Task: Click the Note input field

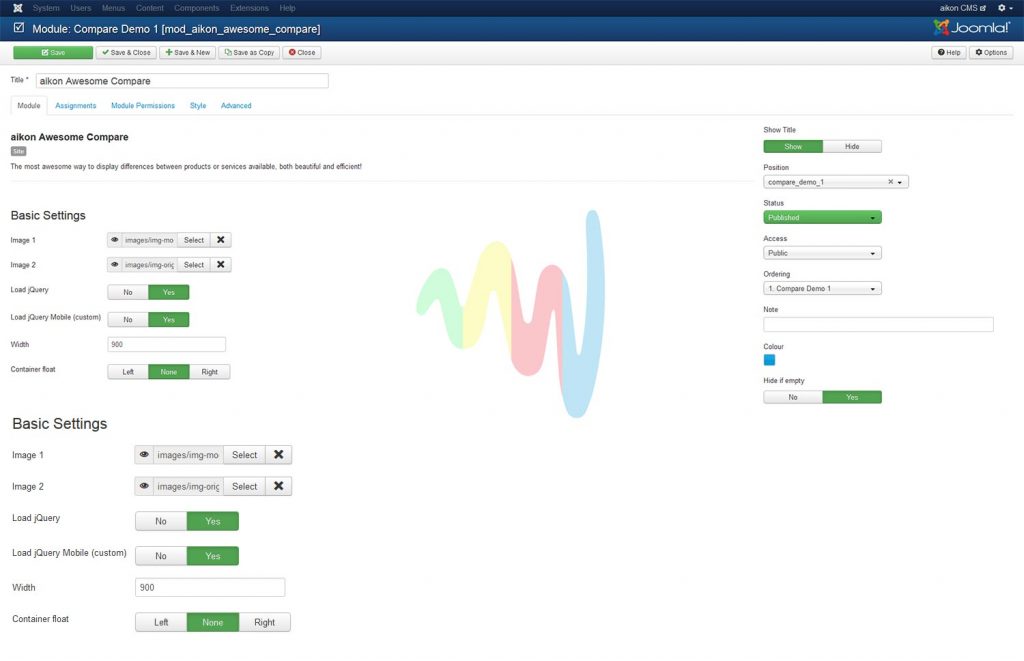Action: tap(878, 324)
